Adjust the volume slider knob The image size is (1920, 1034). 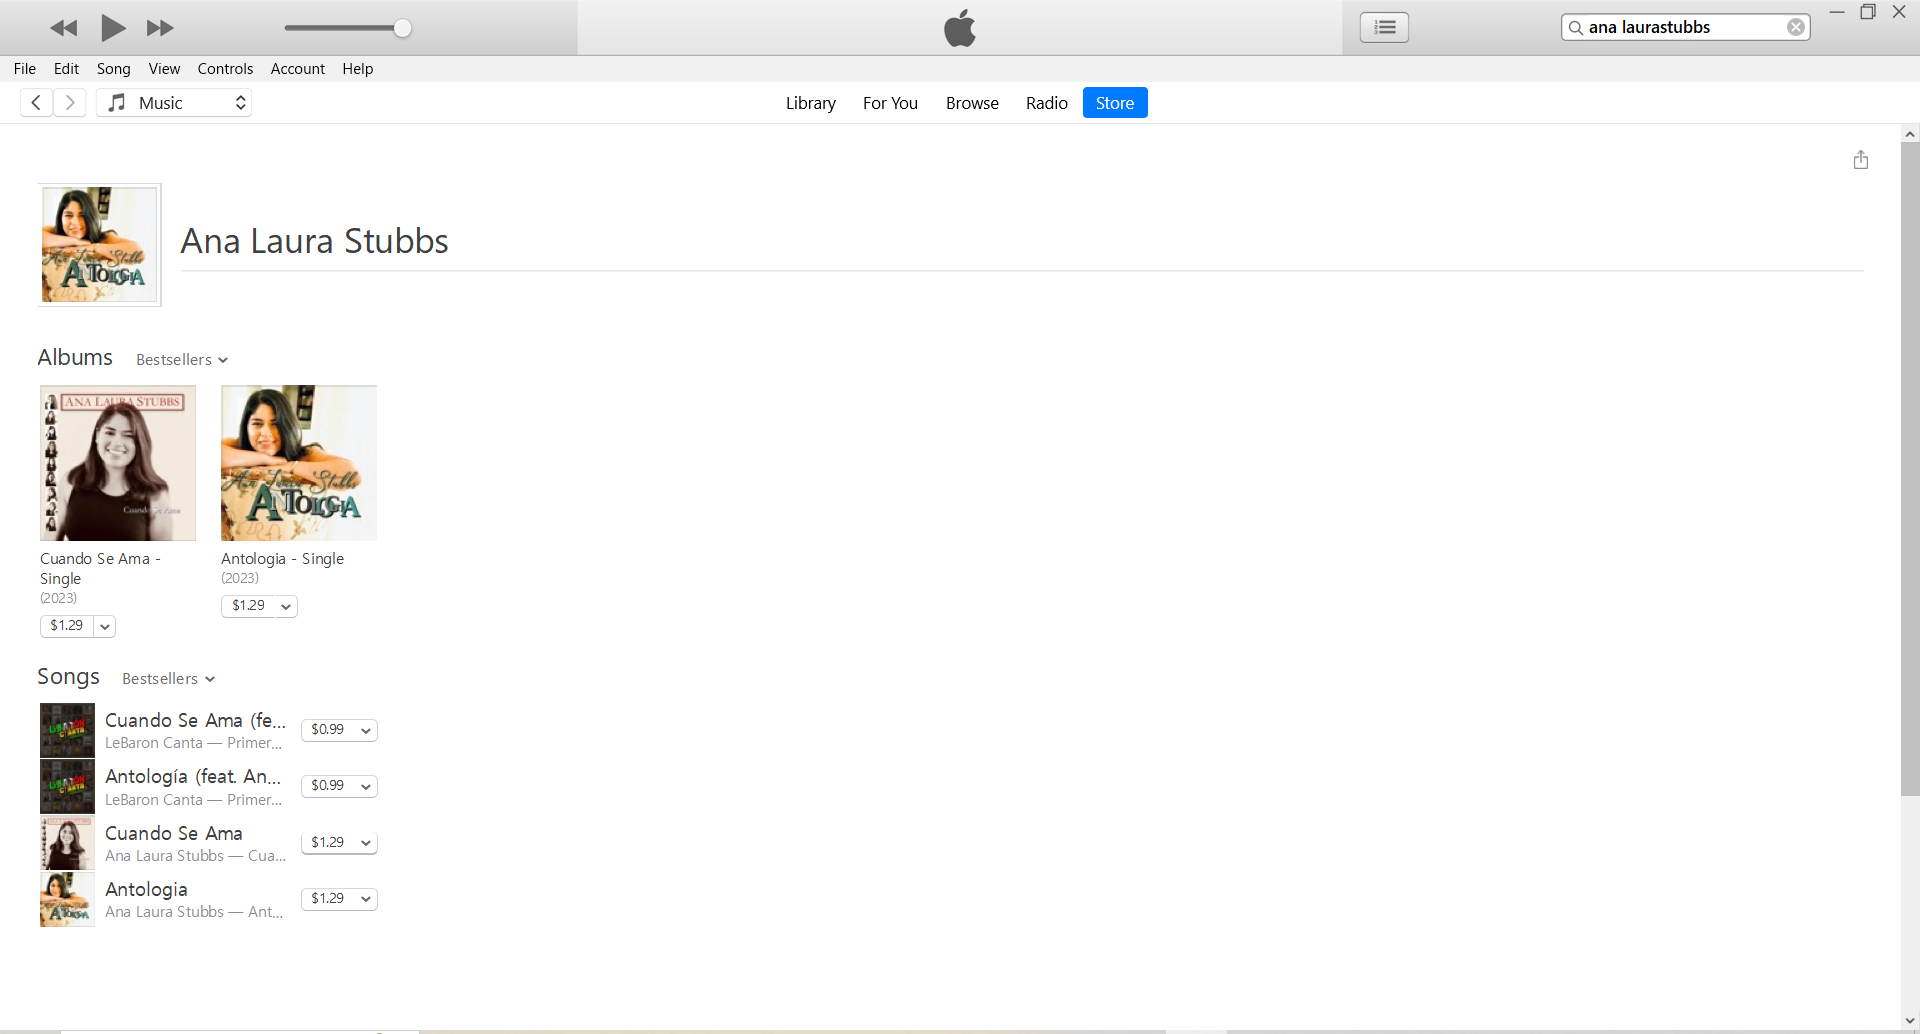click(x=402, y=28)
